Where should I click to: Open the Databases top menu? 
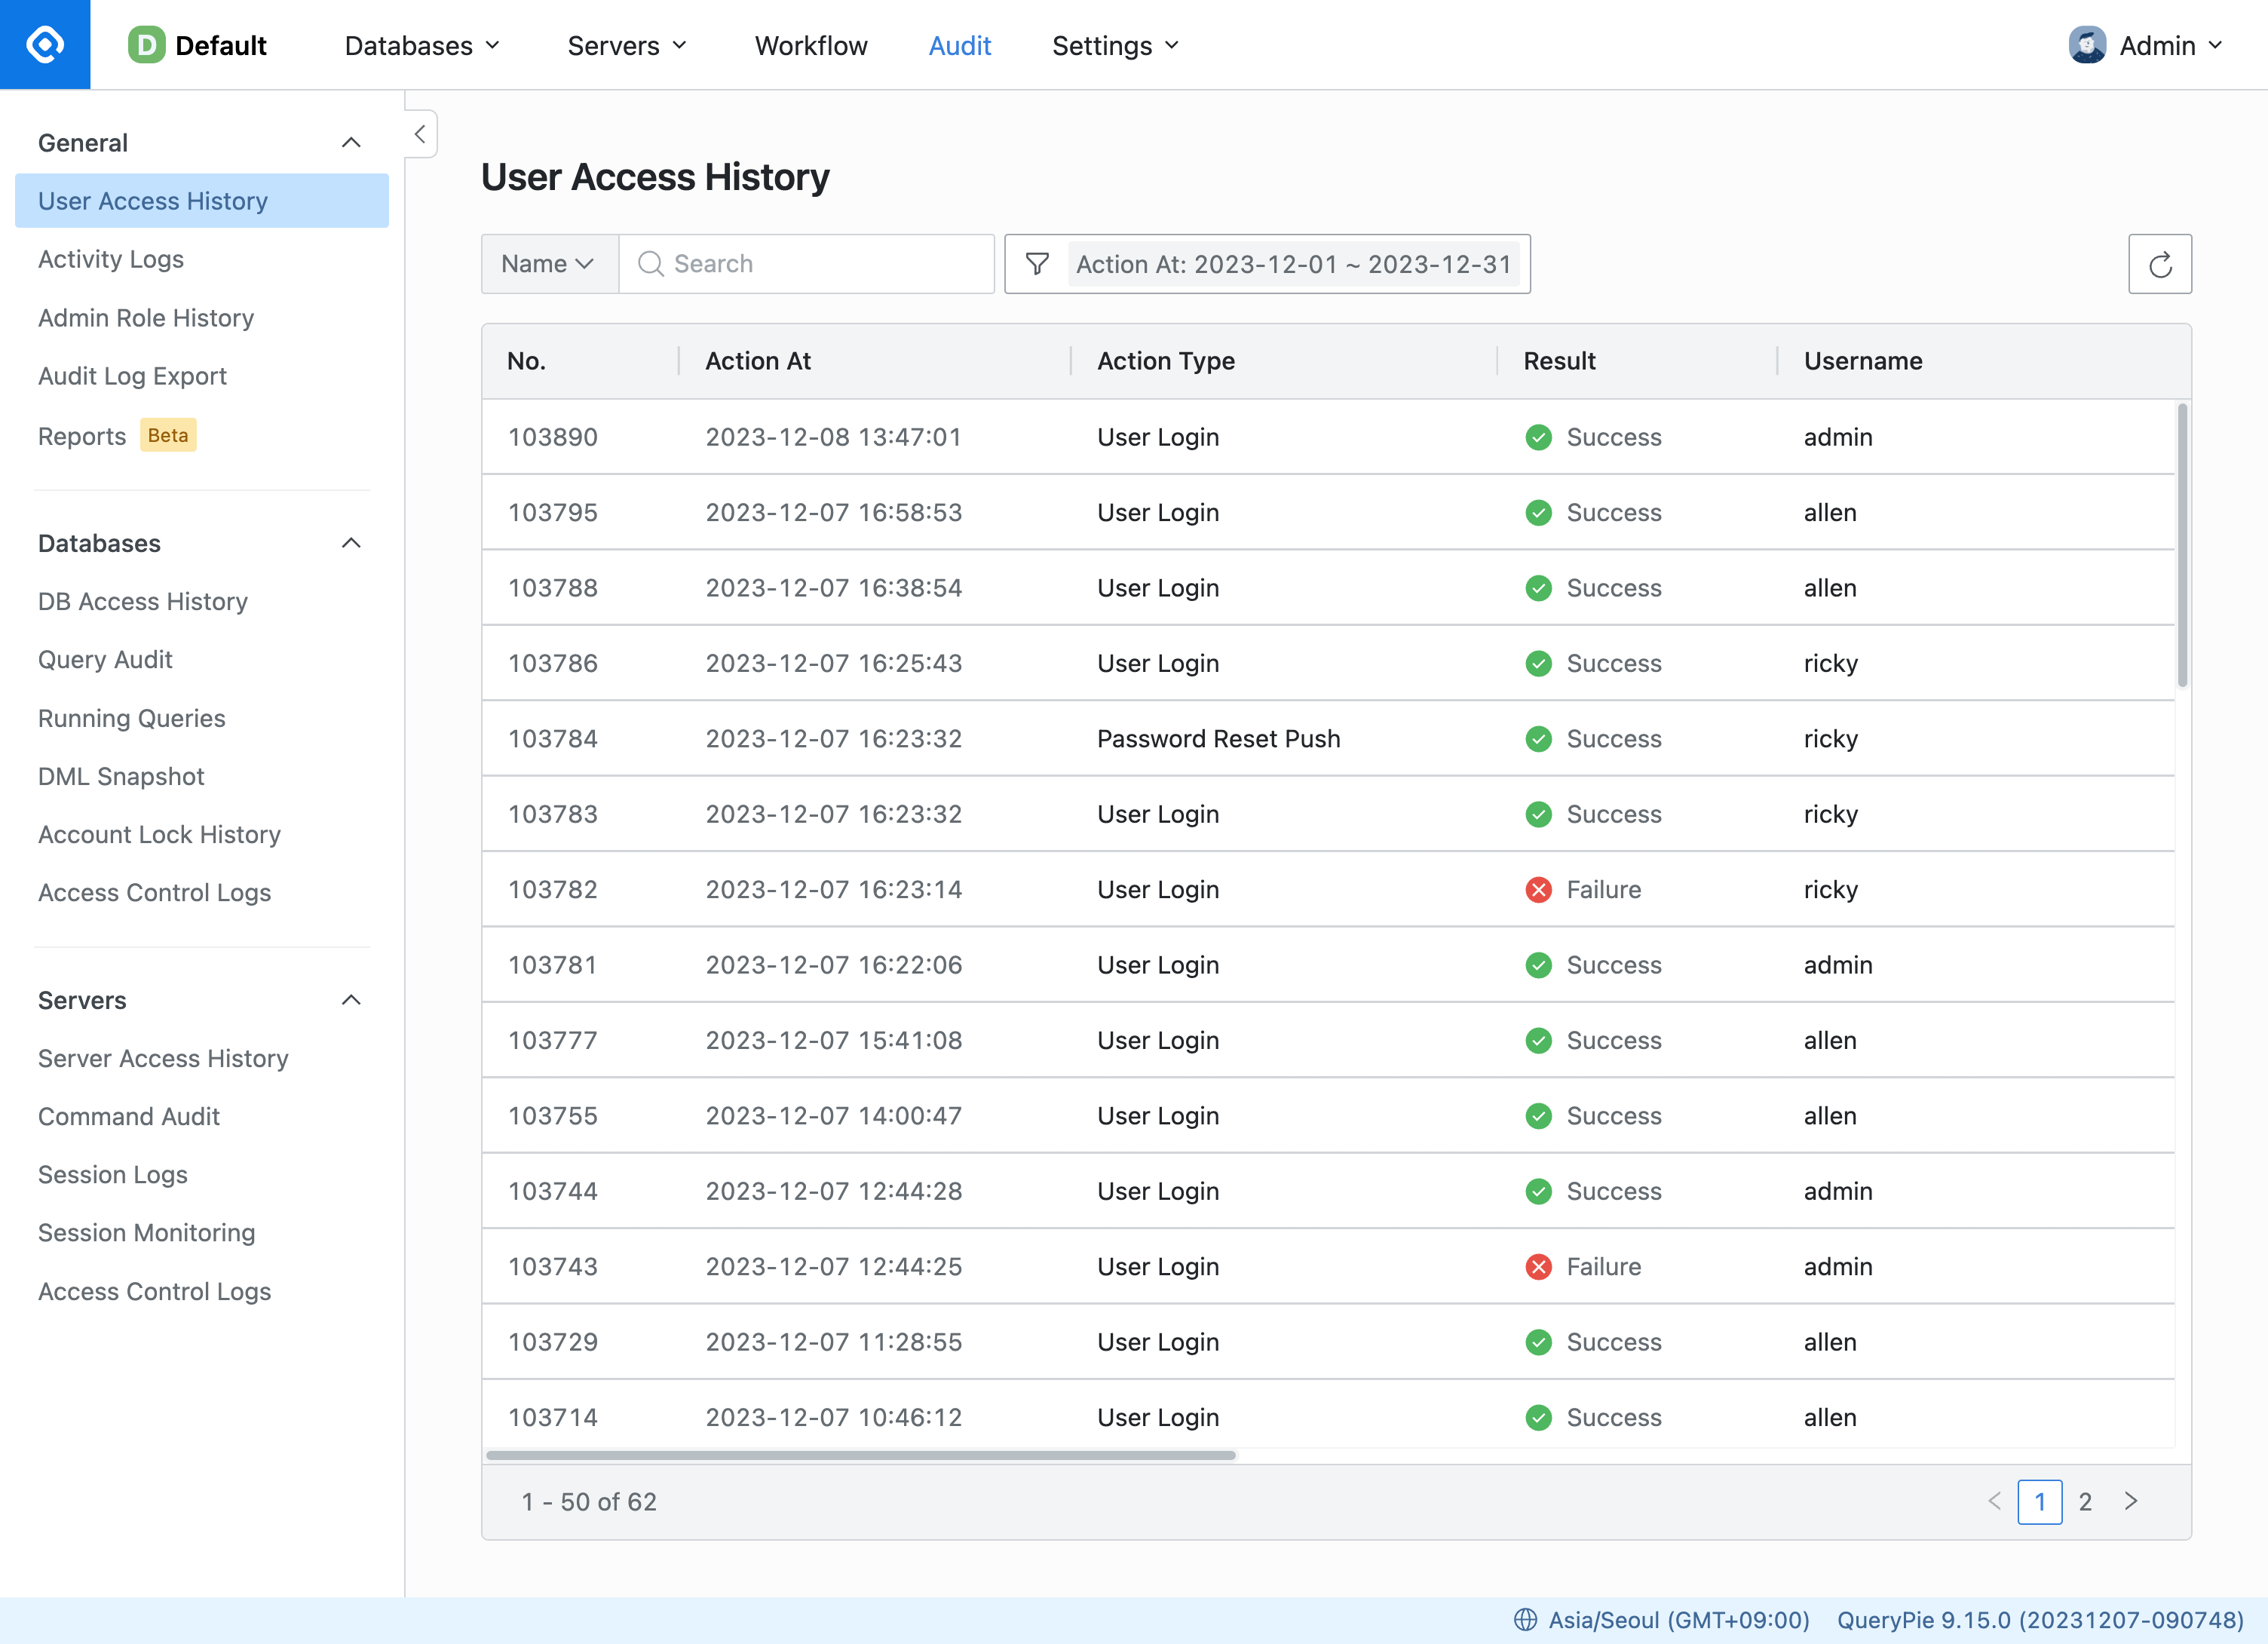(x=422, y=45)
